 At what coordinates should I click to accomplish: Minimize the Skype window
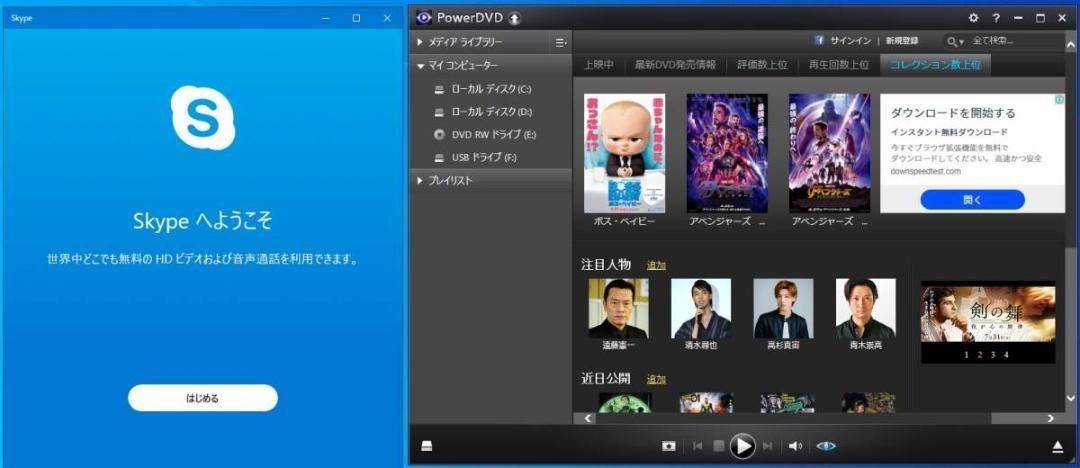[x=326, y=19]
